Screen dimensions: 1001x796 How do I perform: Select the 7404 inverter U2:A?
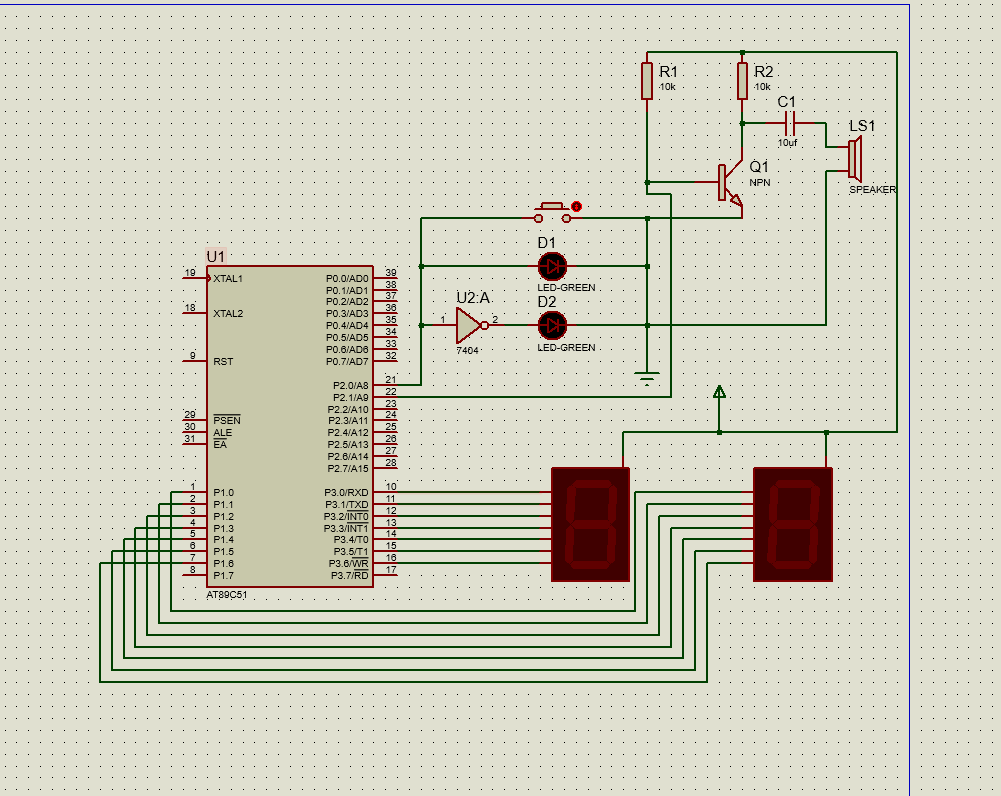coord(471,326)
